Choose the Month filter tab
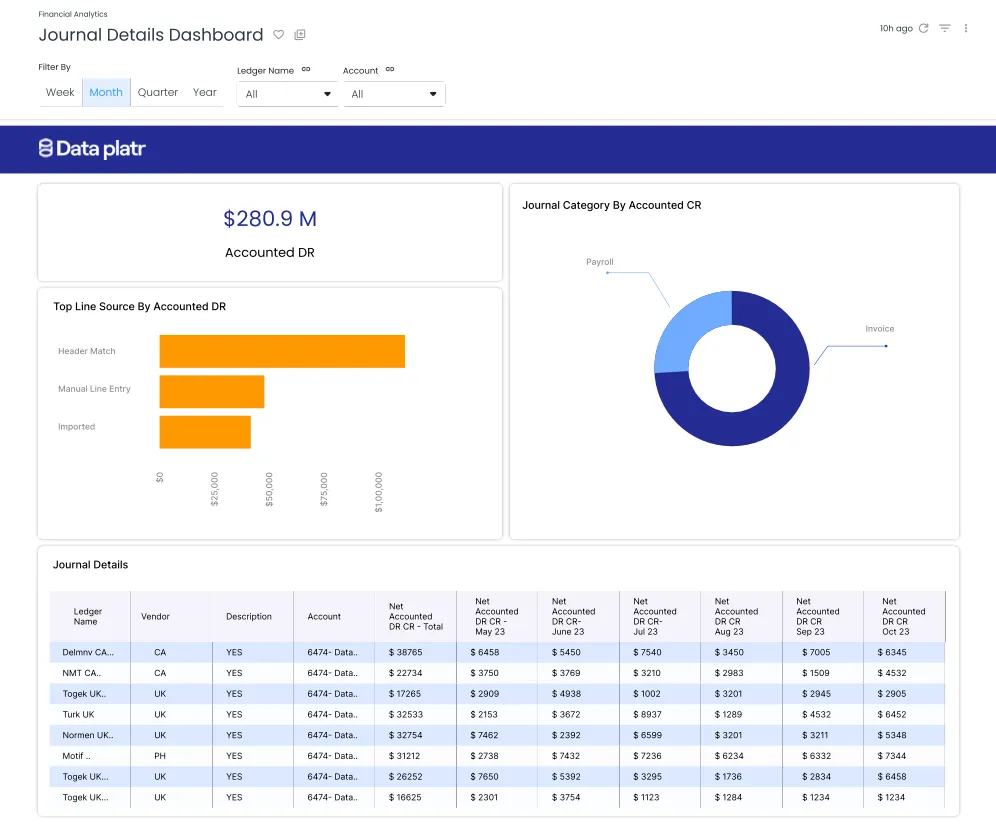 click(x=106, y=92)
